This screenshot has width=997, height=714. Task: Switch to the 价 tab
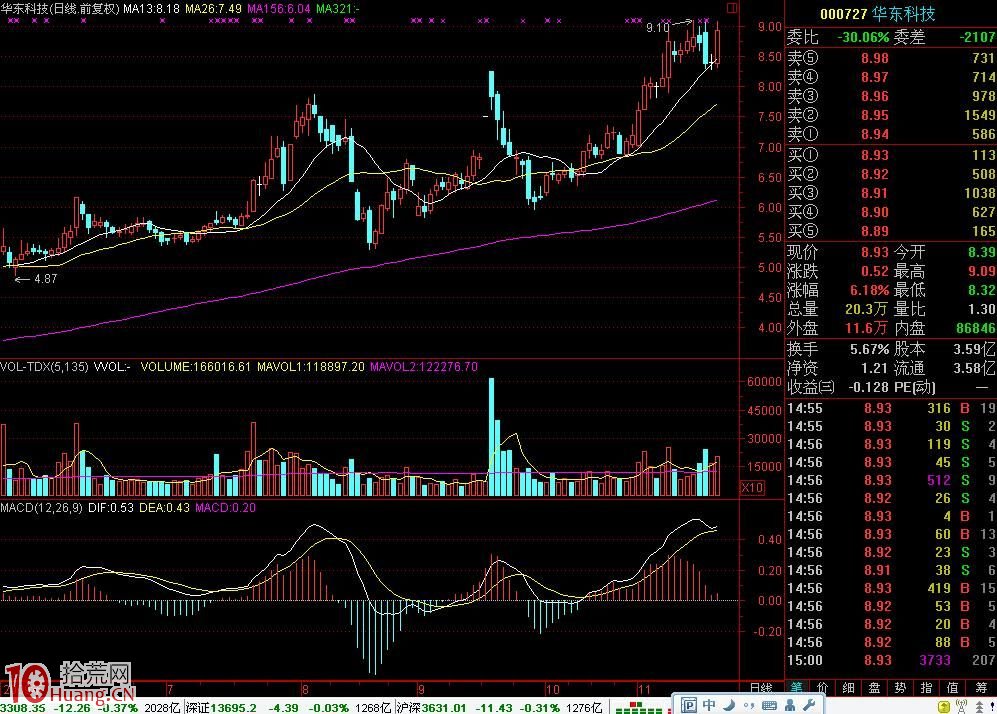(823, 688)
